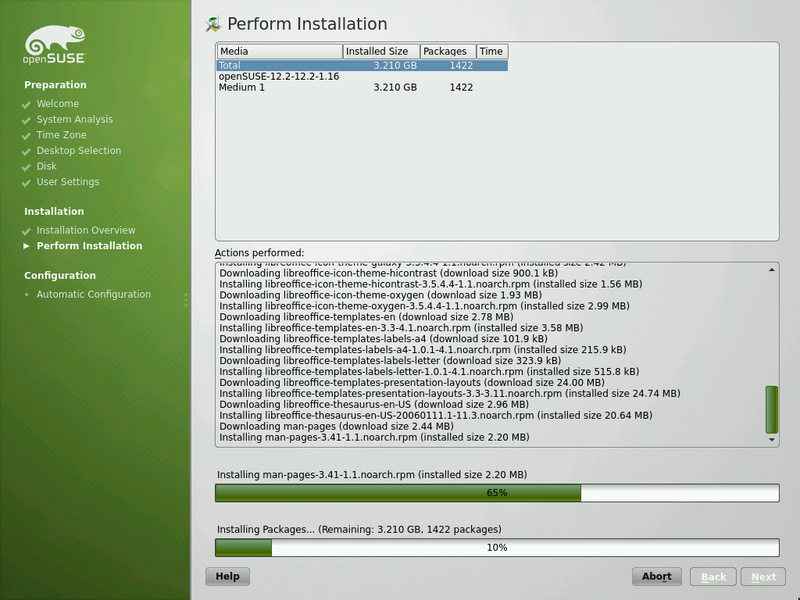Select the Medium 1 row
Viewport: 800px width, 600px height.
tap(362, 87)
